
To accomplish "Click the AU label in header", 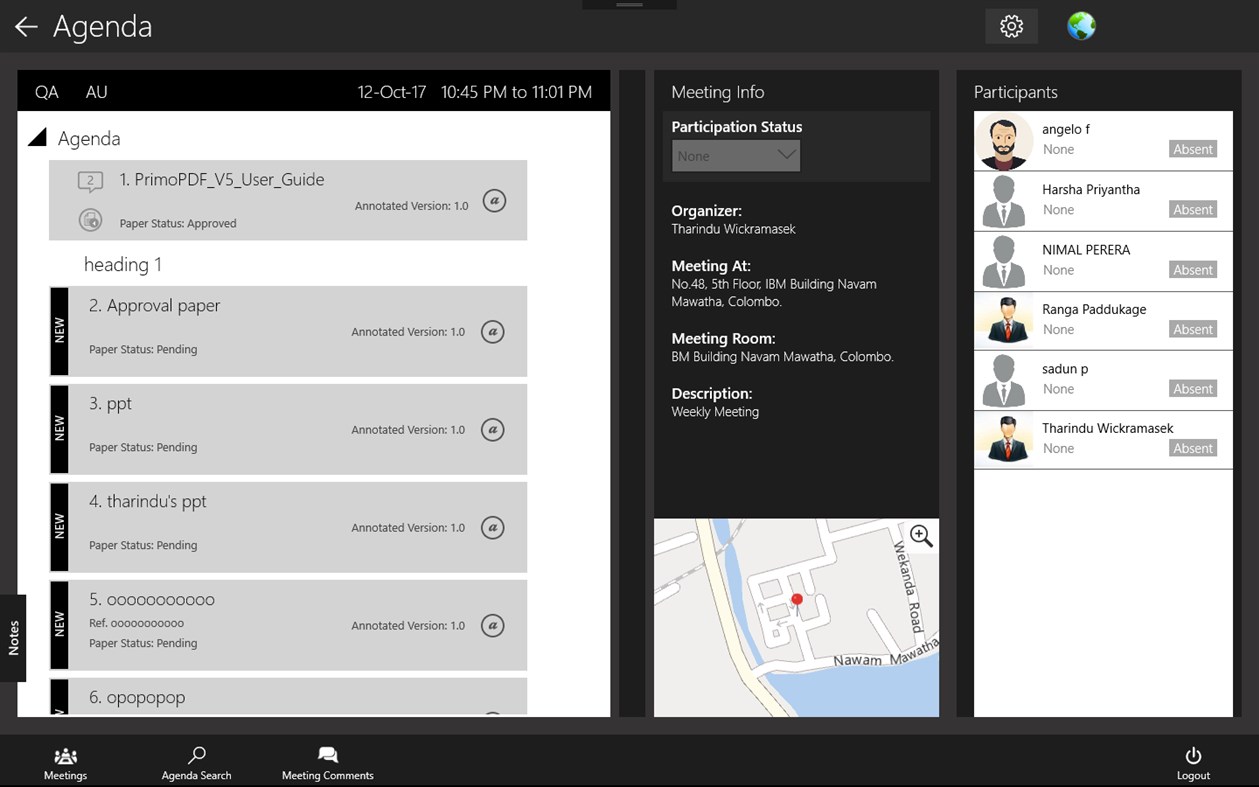I will [96, 92].
